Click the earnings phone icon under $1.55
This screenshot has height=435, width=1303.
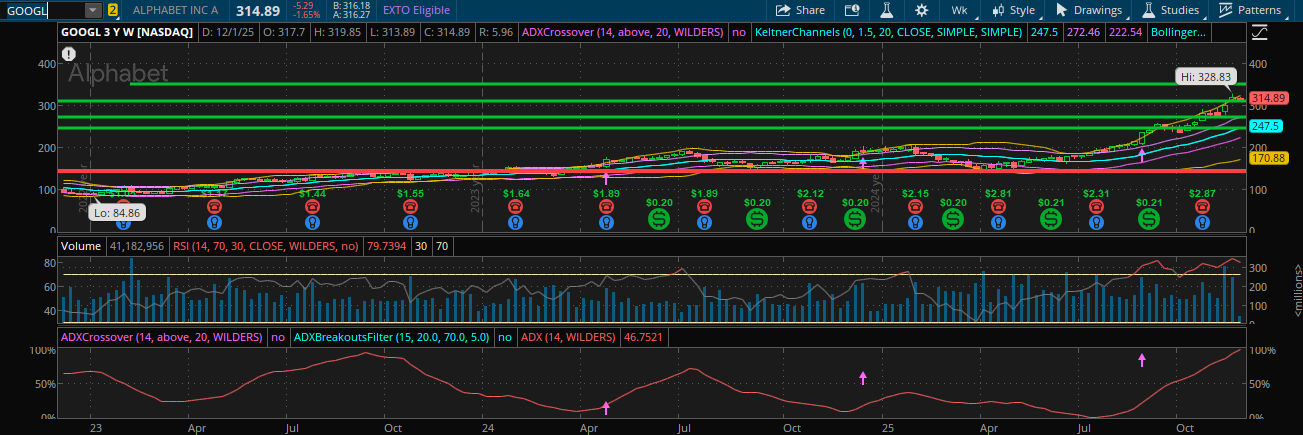coord(410,206)
